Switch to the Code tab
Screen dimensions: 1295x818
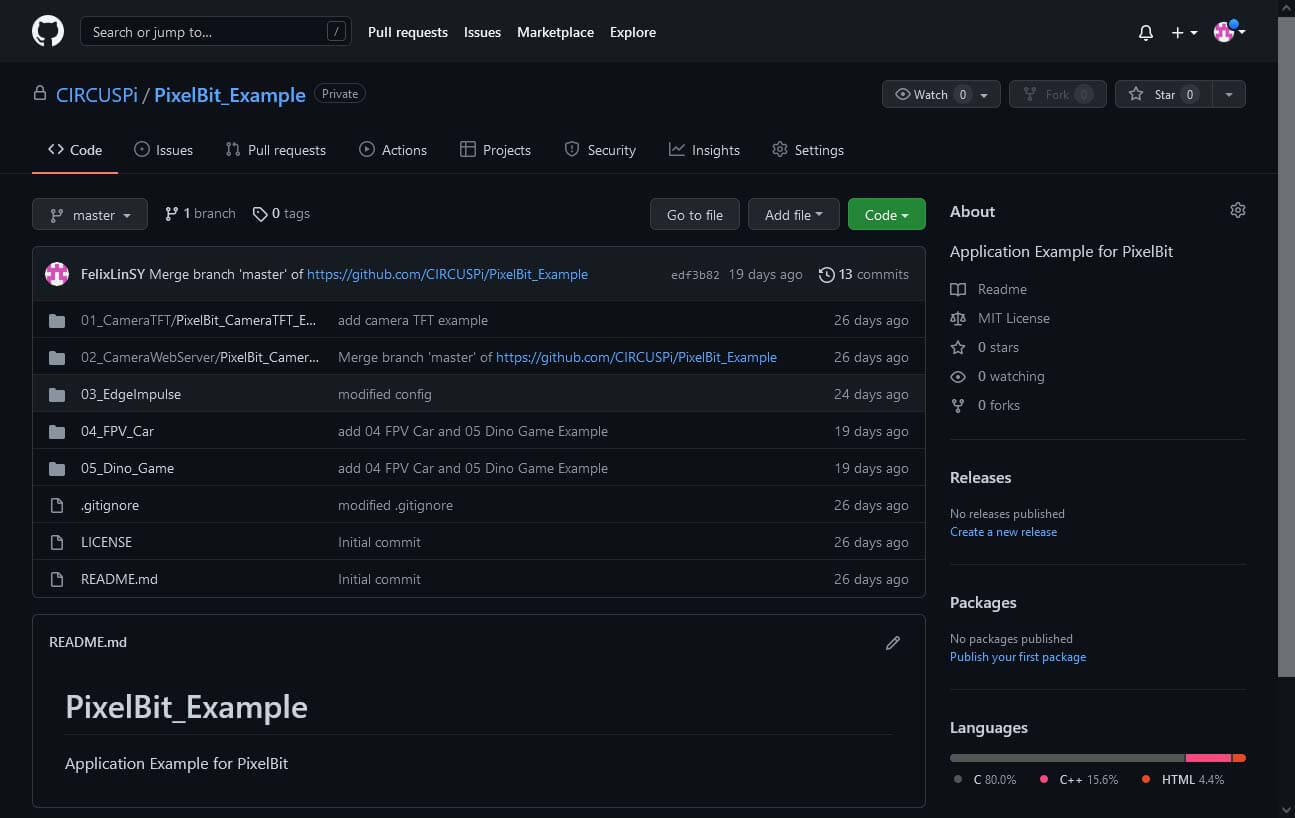(75, 150)
